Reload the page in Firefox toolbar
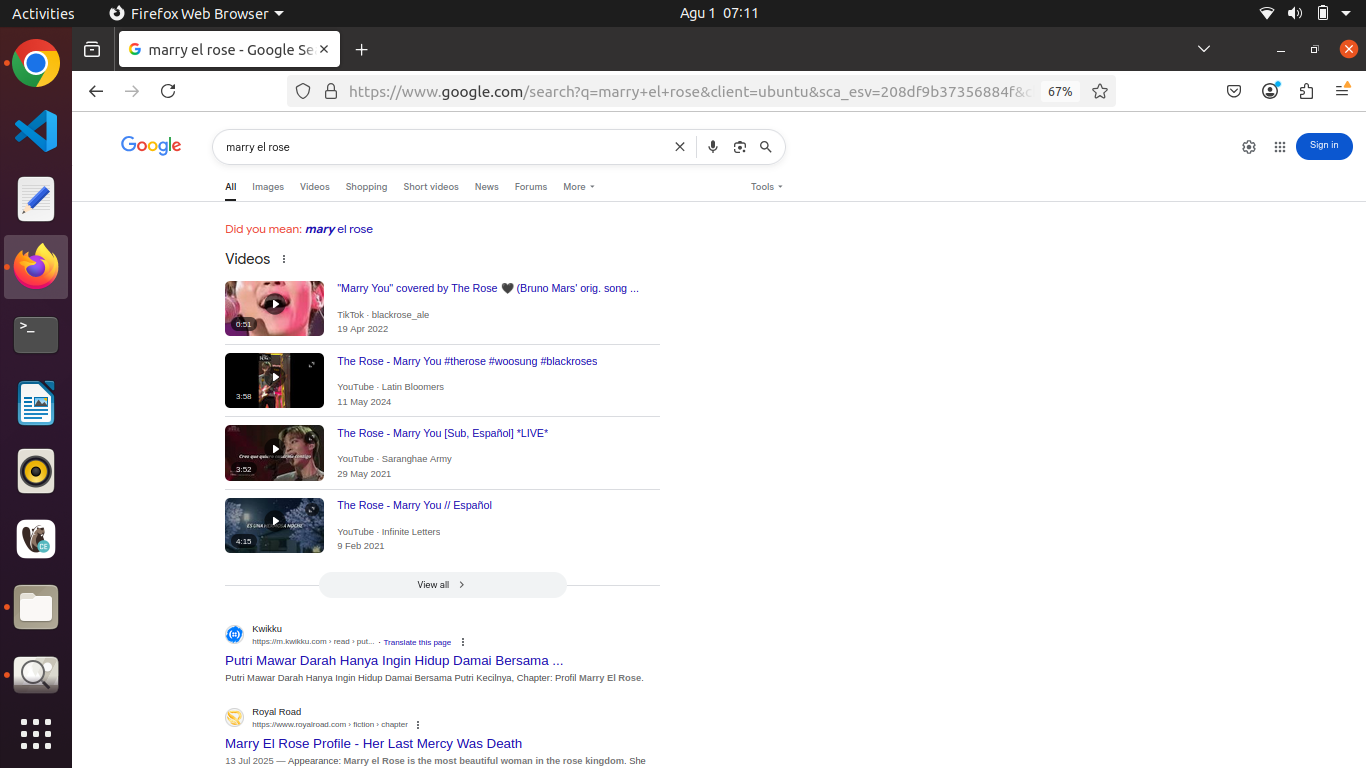The image size is (1366, 768). pyautogui.click(x=168, y=91)
